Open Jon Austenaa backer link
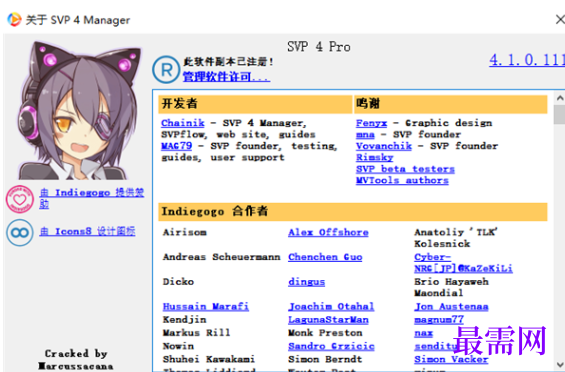 click(x=451, y=307)
